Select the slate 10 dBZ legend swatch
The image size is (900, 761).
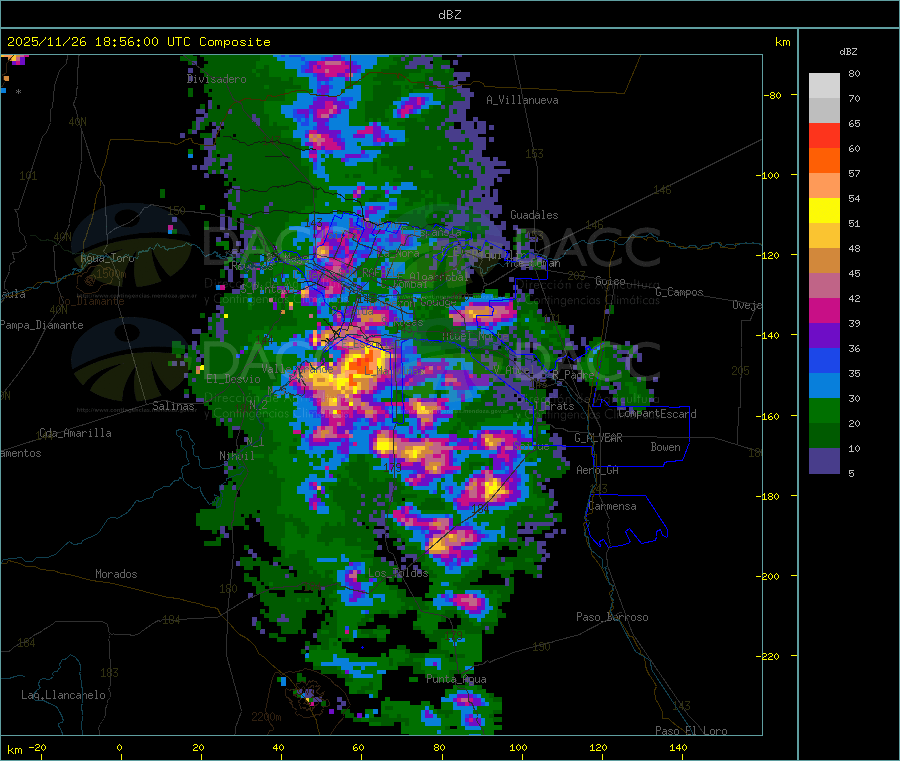pos(824,461)
